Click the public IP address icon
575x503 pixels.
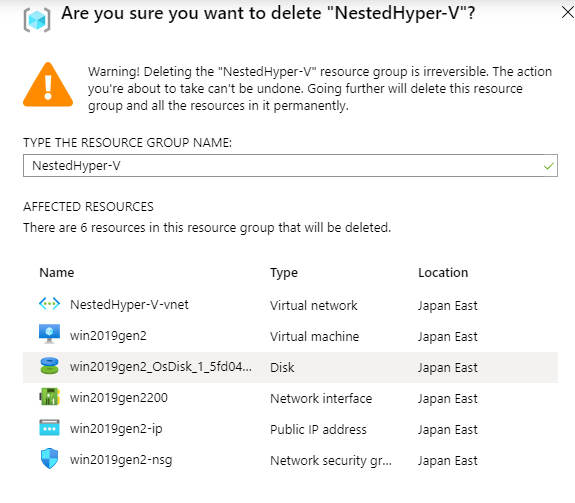[49, 427]
